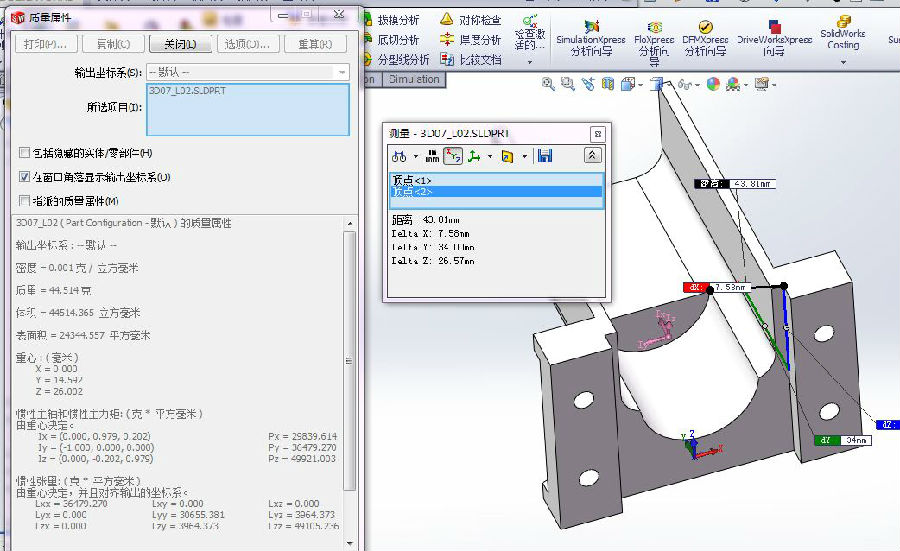The height and width of the screenshot is (551, 900).
Task: Click the dX red dimension label
Action: click(x=695, y=287)
